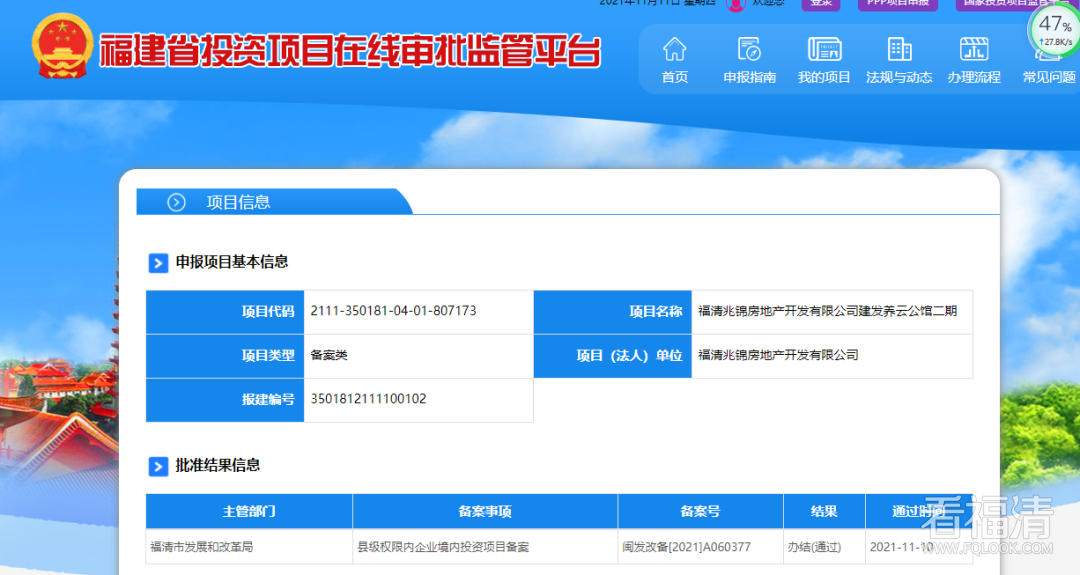Select the project code 2111-350181-04-01-807173
Viewport: 1080px width, 575px height.
click(393, 311)
